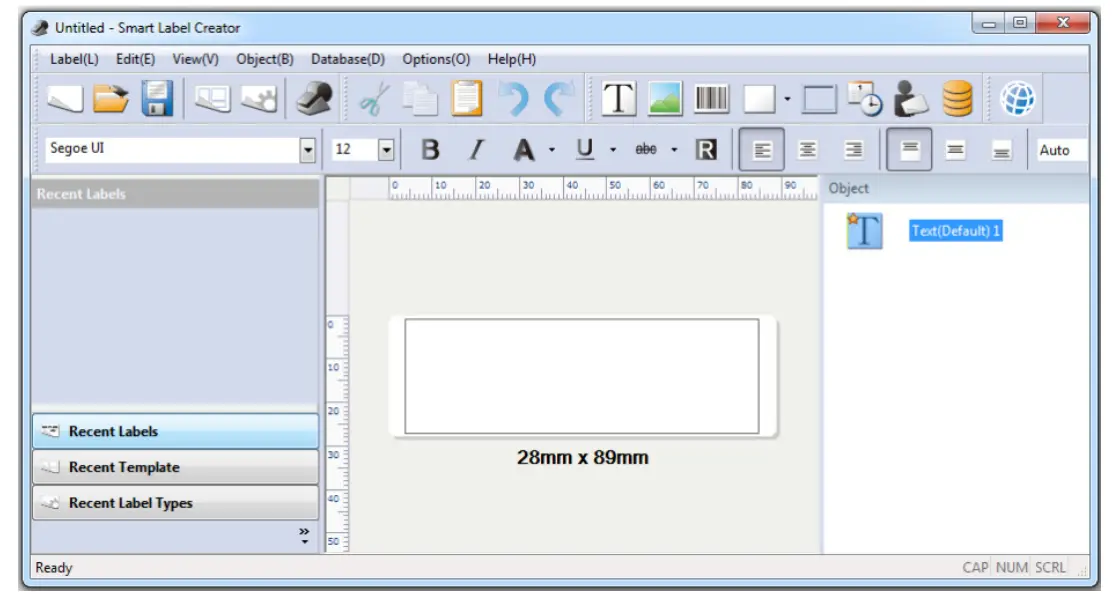Open the Label(L) menu
Viewport: 1112px width, 601px height.
point(74,60)
